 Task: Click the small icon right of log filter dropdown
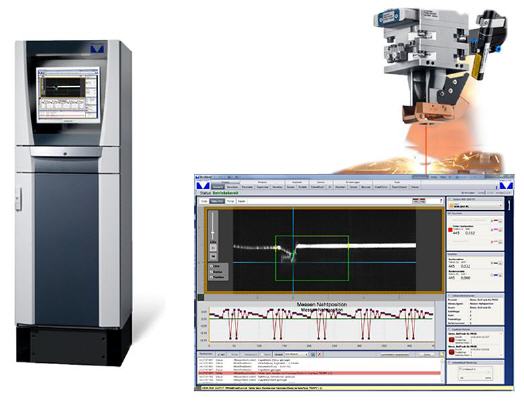pyautogui.click(x=313, y=354)
